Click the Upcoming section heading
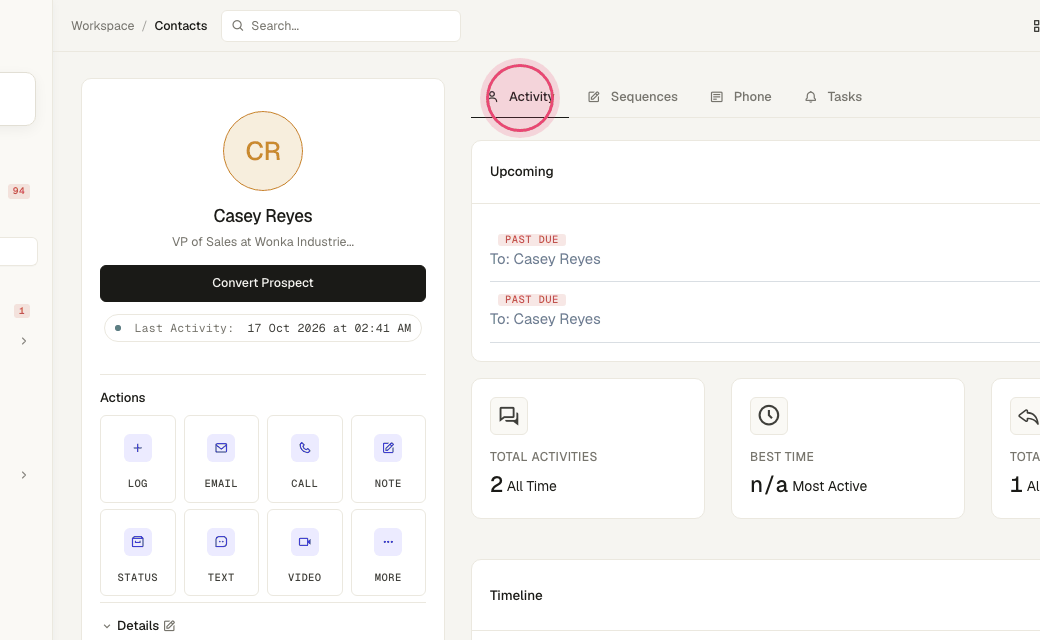The height and width of the screenshot is (640, 1040). 521,172
